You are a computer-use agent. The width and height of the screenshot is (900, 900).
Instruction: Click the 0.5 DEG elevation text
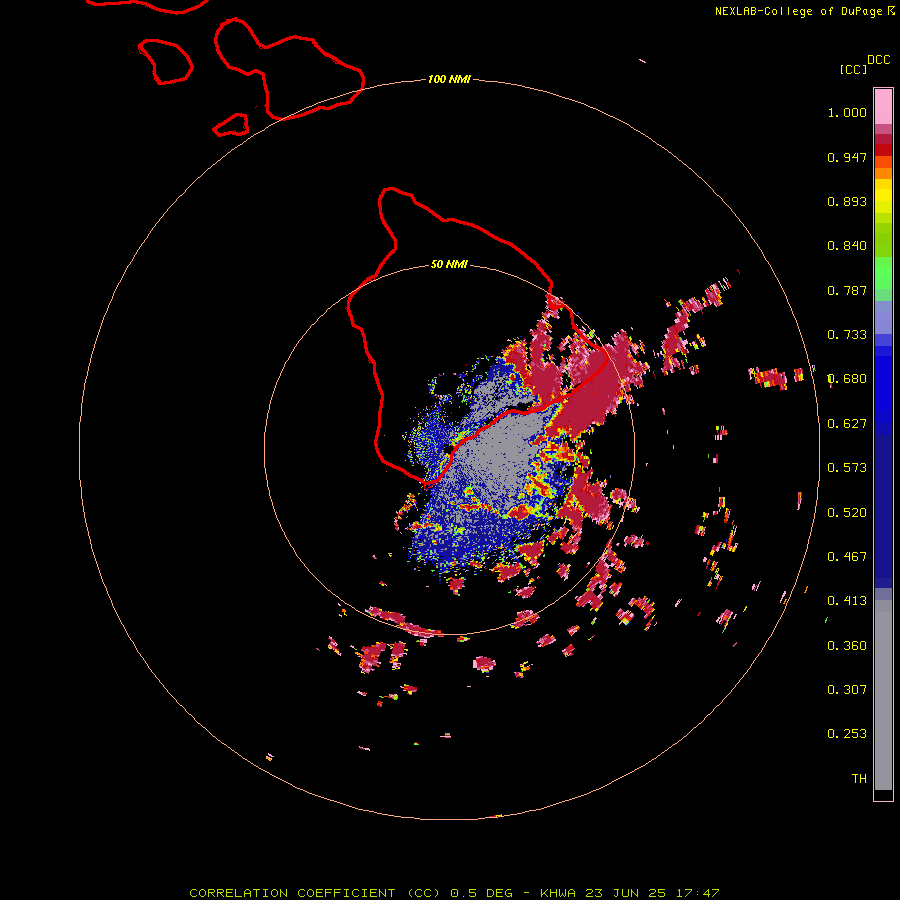click(x=483, y=893)
